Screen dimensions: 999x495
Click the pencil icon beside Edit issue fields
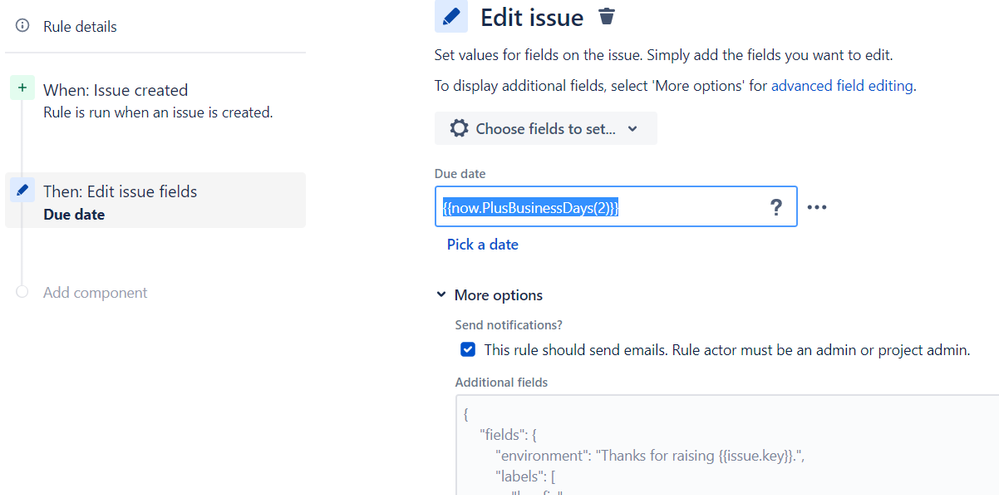point(22,190)
